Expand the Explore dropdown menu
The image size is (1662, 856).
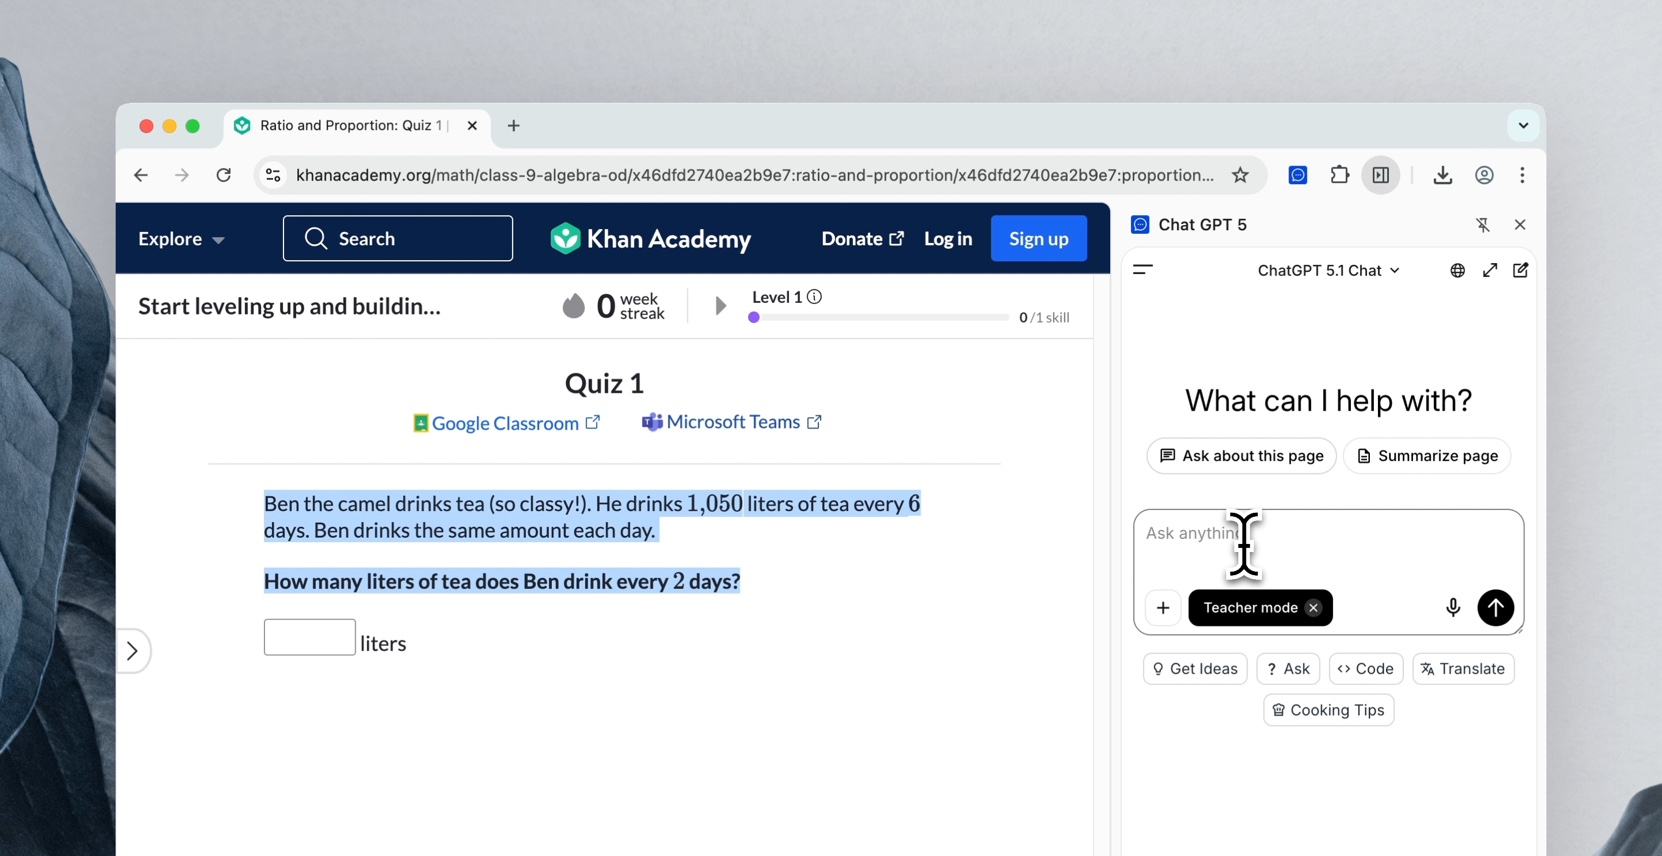(181, 239)
